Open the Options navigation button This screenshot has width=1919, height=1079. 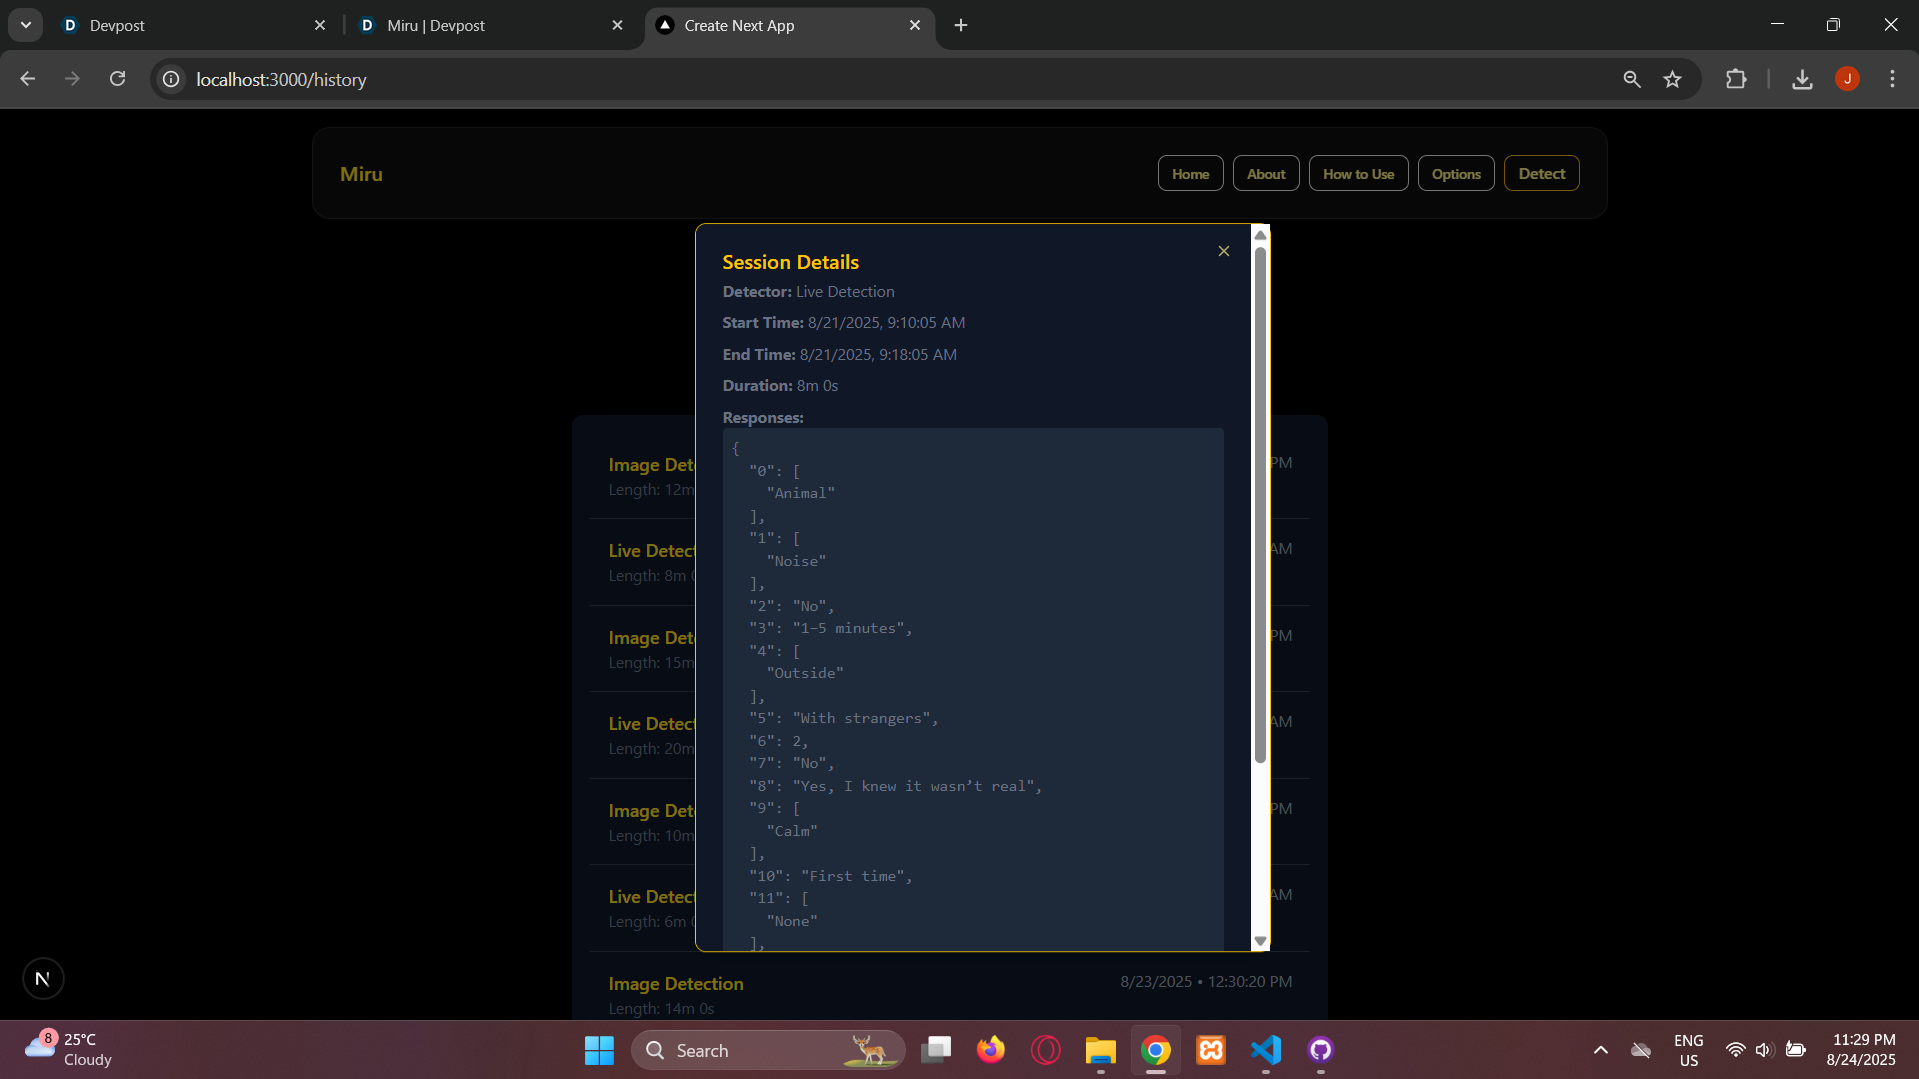click(1455, 173)
